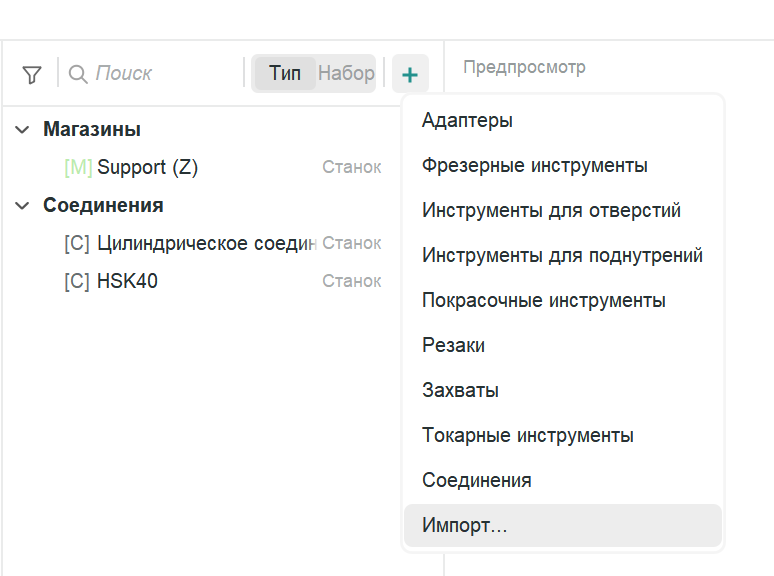The image size is (774, 576).
Task: Collapse the Соединения group
Action: click(22, 205)
